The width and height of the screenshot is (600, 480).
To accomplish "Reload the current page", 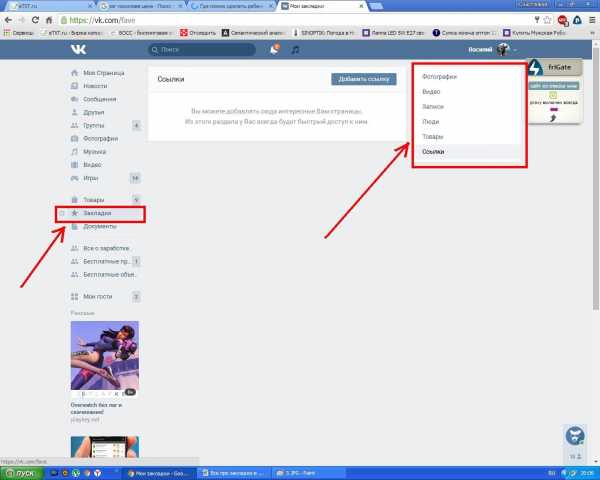I will coord(35,20).
